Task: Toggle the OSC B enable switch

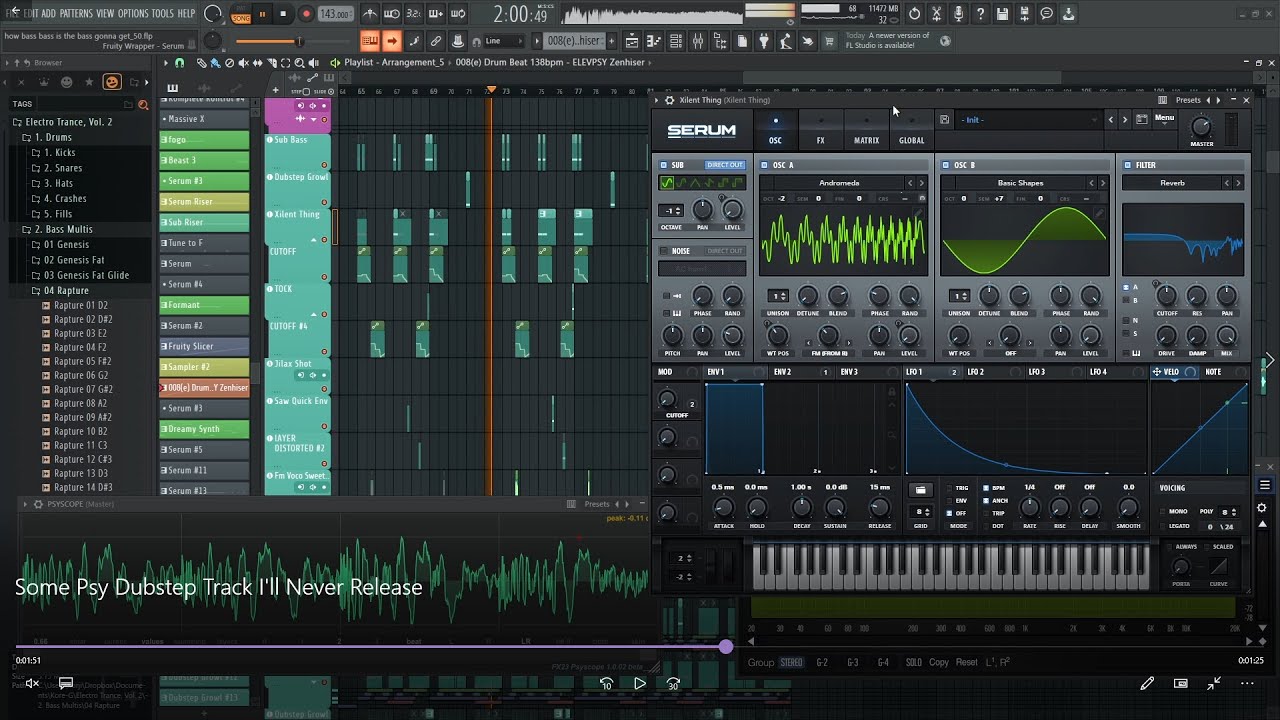Action: click(946, 165)
